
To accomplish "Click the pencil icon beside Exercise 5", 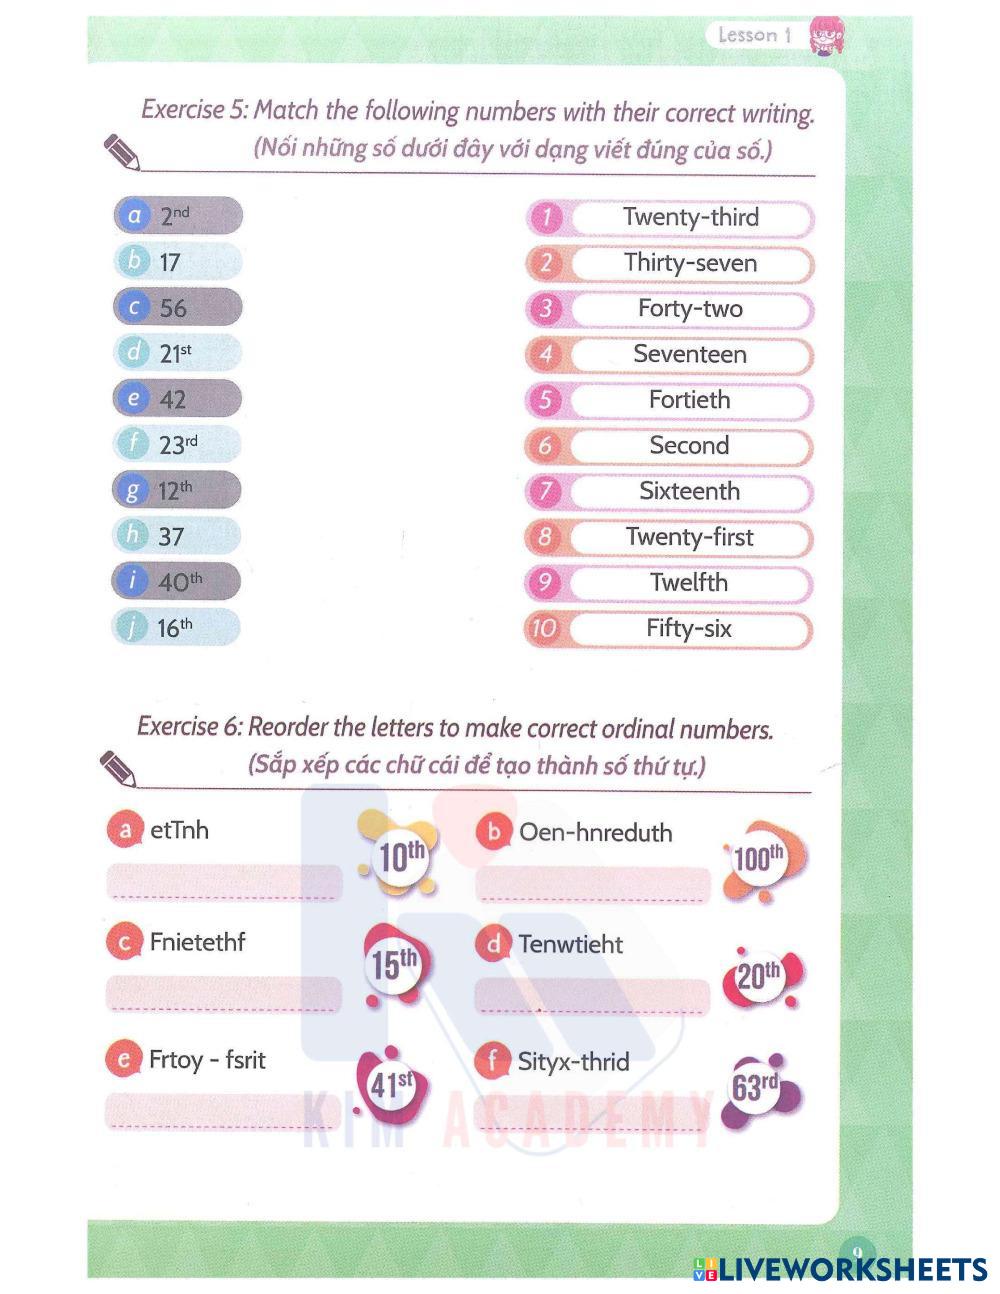I will [x=121, y=152].
